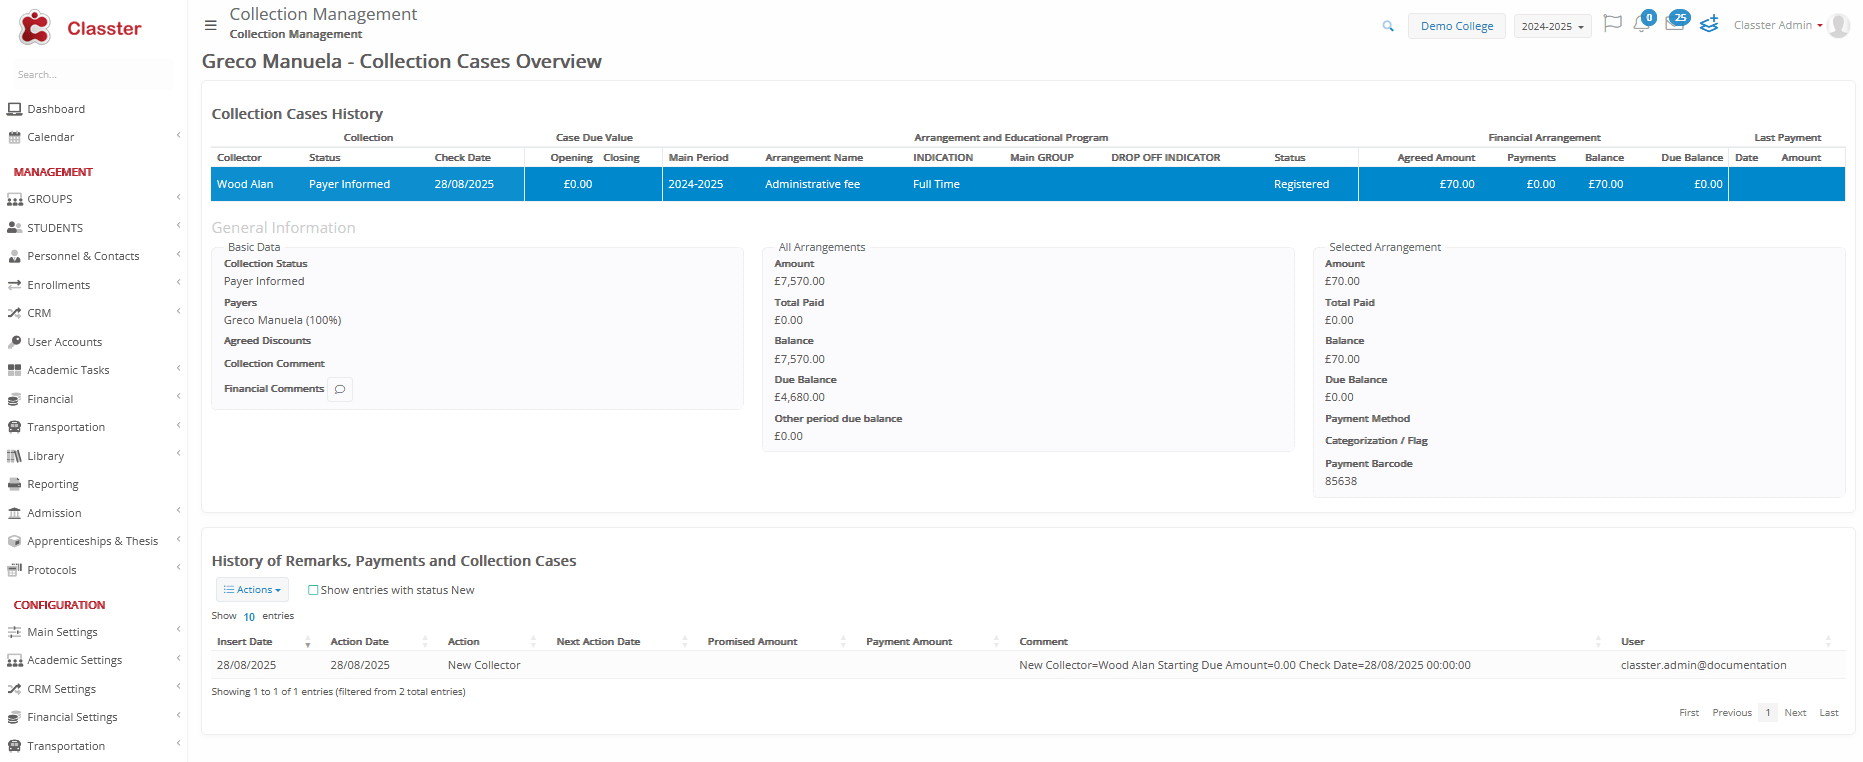Click the user avatar icon
Image resolution: width=1863 pixels, height=762 pixels.
[1839, 26]
